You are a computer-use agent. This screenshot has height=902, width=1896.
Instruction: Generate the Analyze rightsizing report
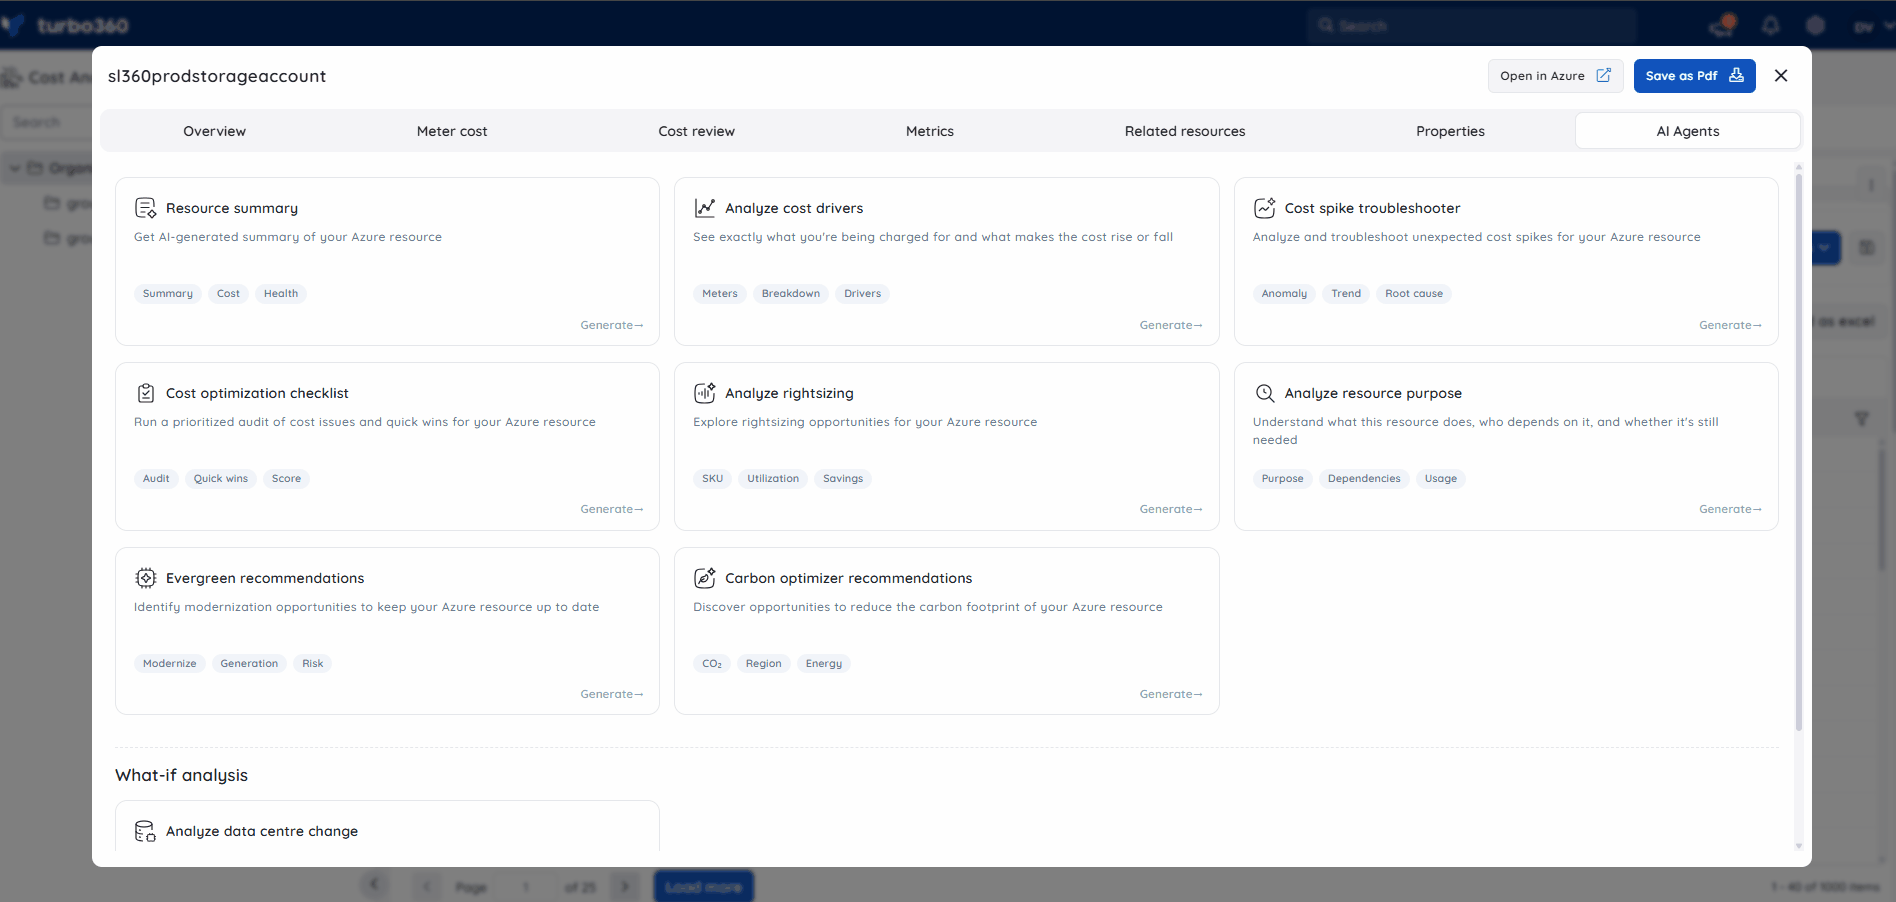[1171, 509]
